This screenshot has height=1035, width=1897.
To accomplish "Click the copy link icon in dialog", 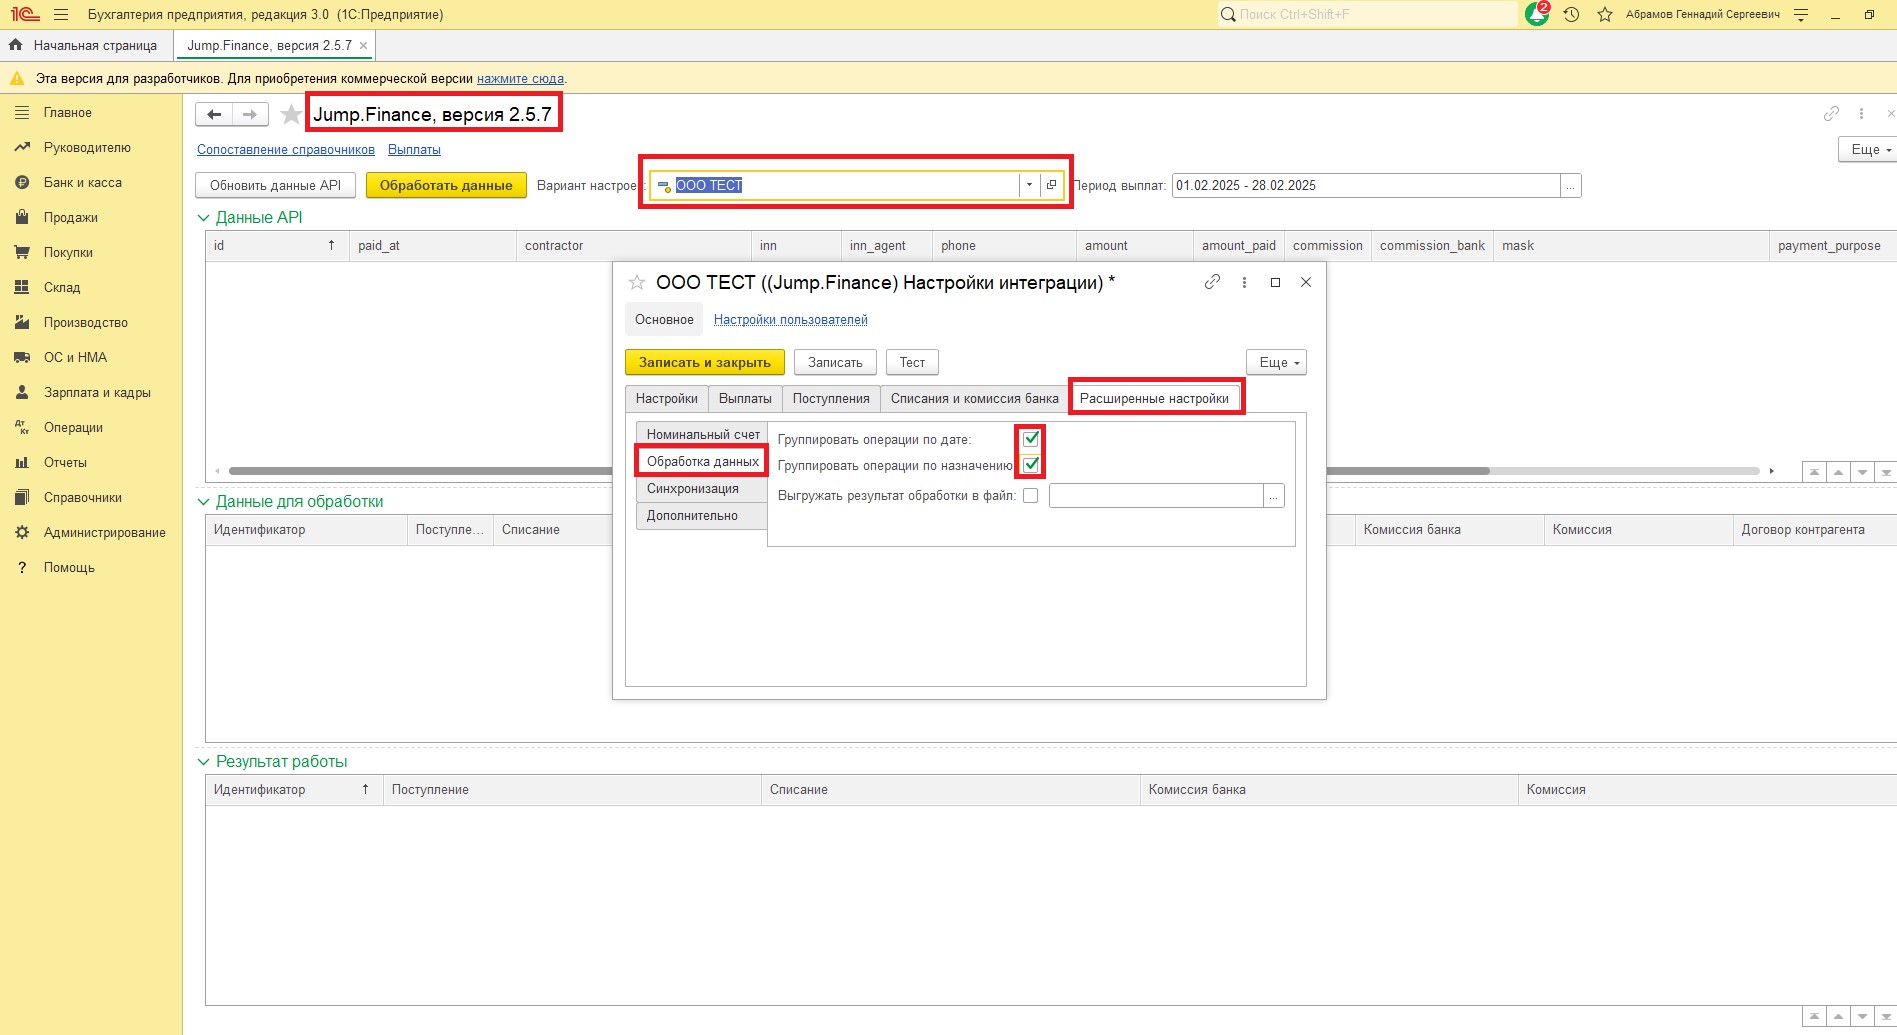I will point(1212,282).
